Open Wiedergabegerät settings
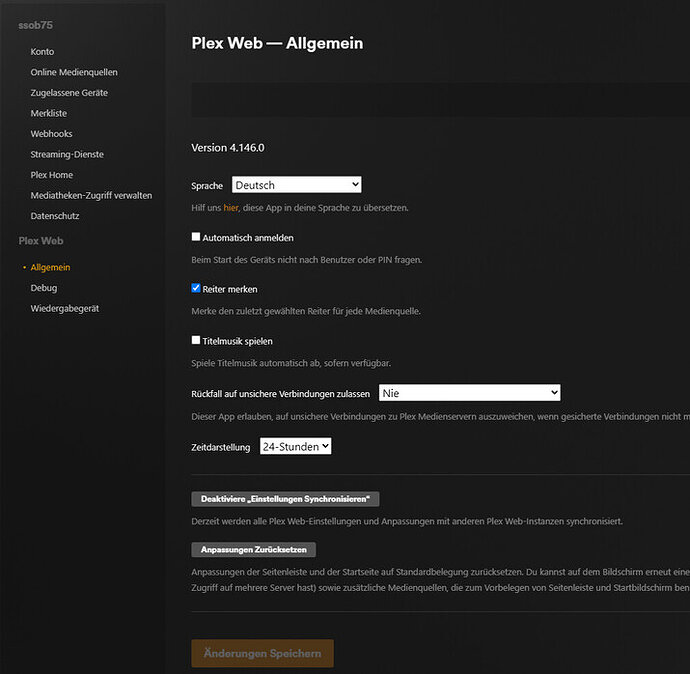Image resolution: width=690 pixels, height=674 pixels. click(x=65, y=308)
